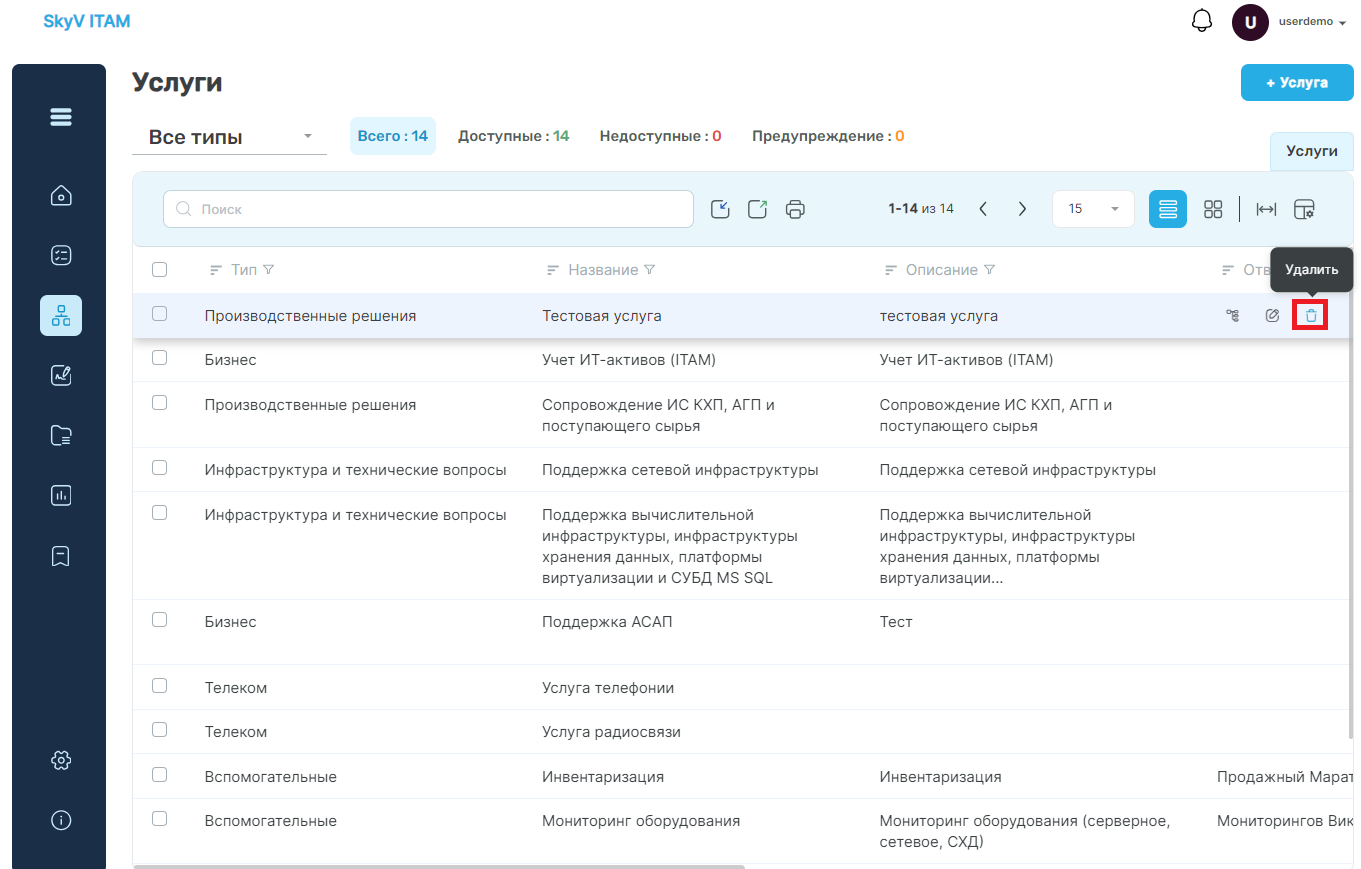Open the bar chart reports sidebar icon
The height and width of the screenshot is (869, 1361).
click(61, 495)
